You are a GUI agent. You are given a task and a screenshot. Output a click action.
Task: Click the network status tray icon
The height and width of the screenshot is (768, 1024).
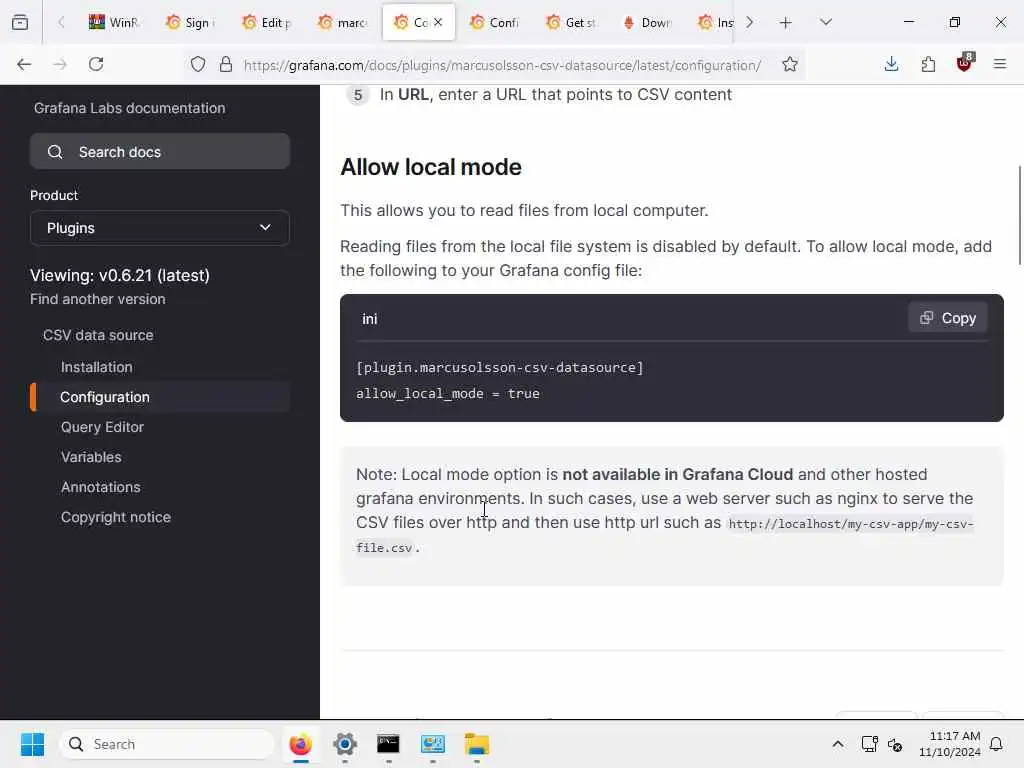[x=869, y=744]
